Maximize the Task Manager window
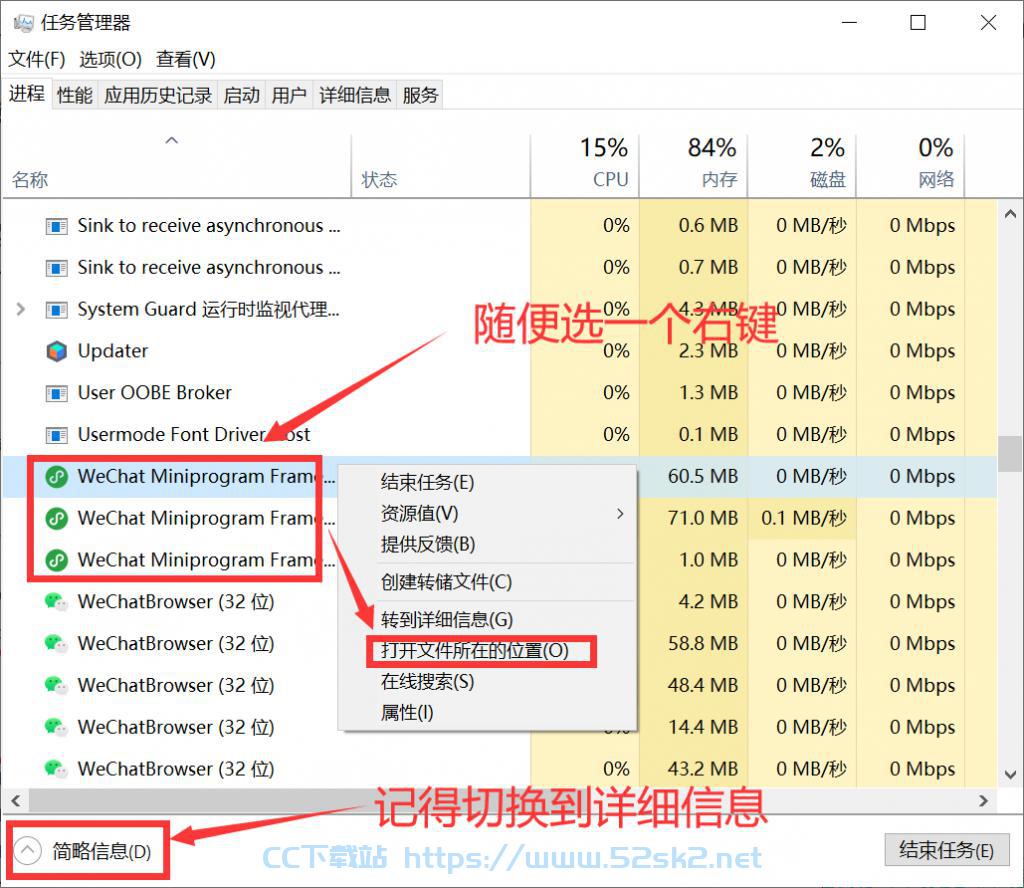This screenshot has height=888, width=1024. coord(918,23)
